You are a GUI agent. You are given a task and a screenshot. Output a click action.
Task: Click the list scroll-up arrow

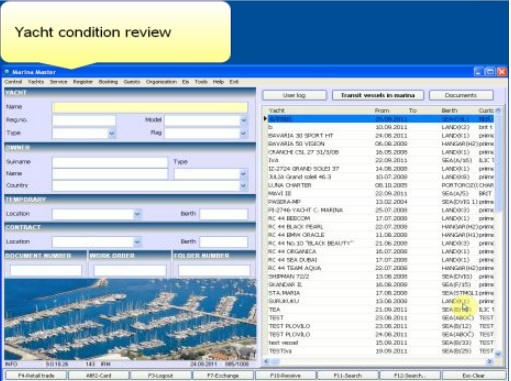[x=498, y=110]
